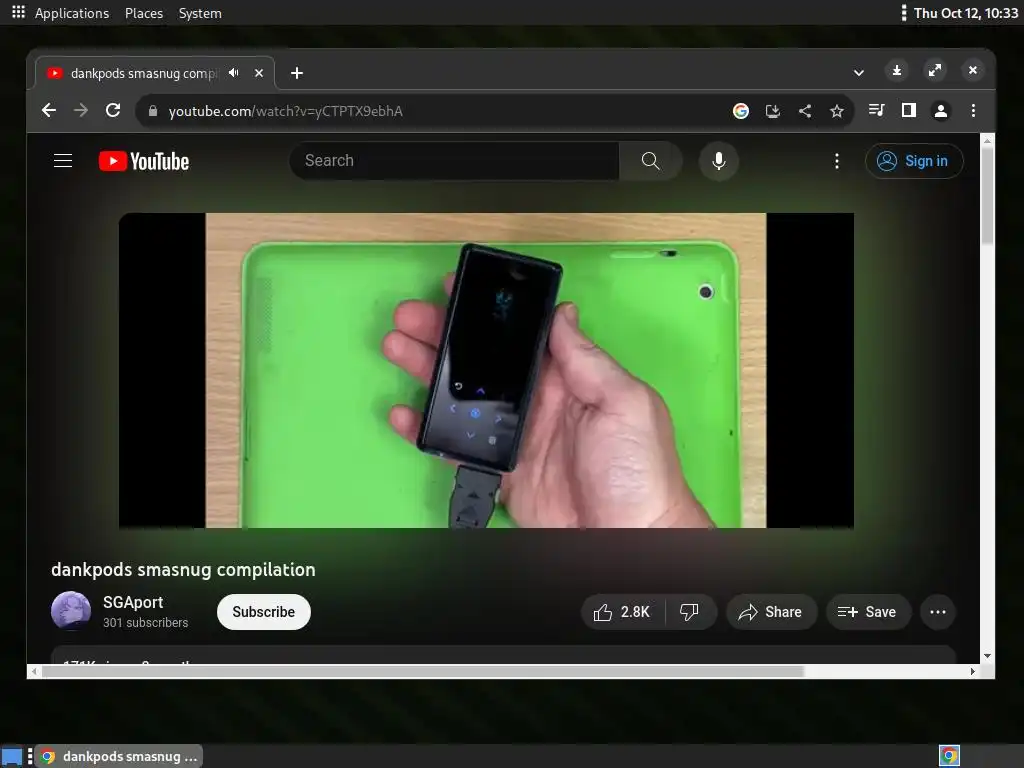Dislike the video with thumbs down
The image size is (1024, 768).
tap(690, 612)
